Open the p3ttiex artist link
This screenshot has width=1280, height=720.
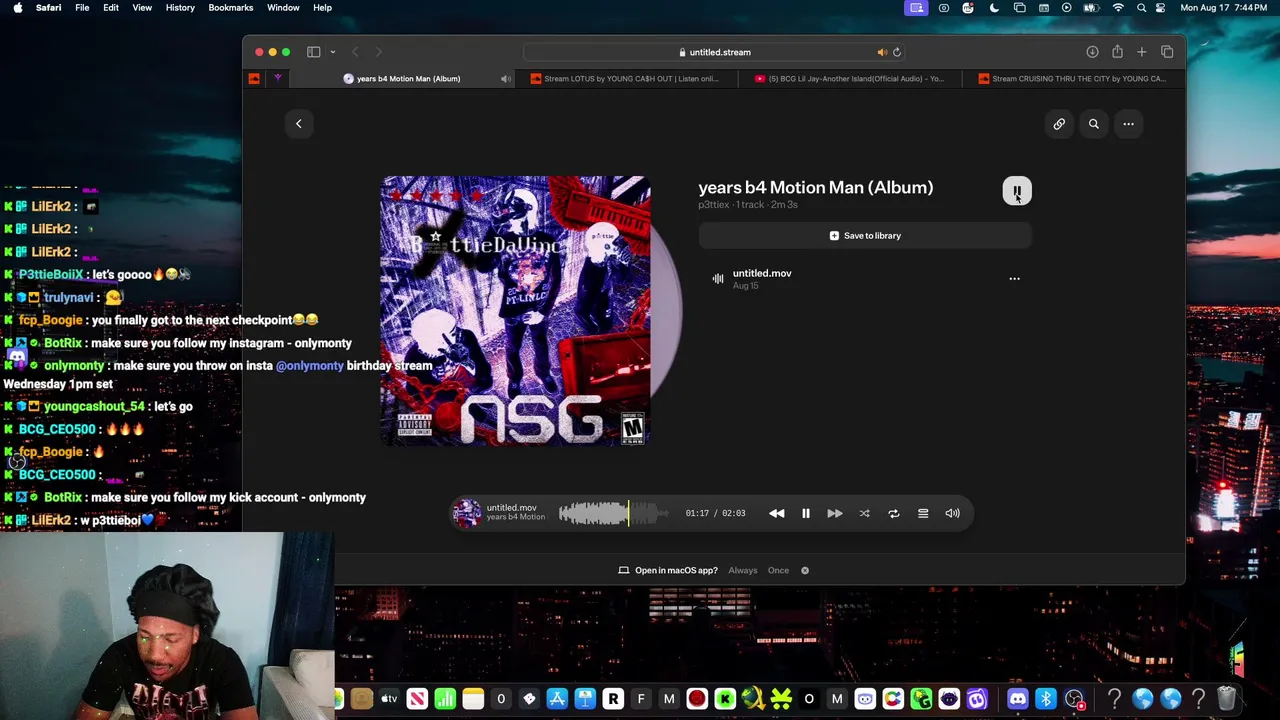point(714,205)
